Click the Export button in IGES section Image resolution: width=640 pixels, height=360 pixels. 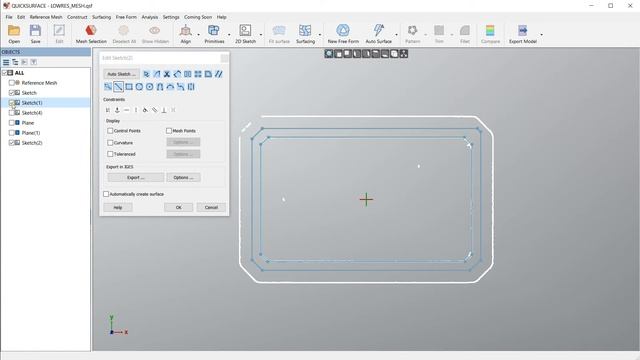[136, 178]
